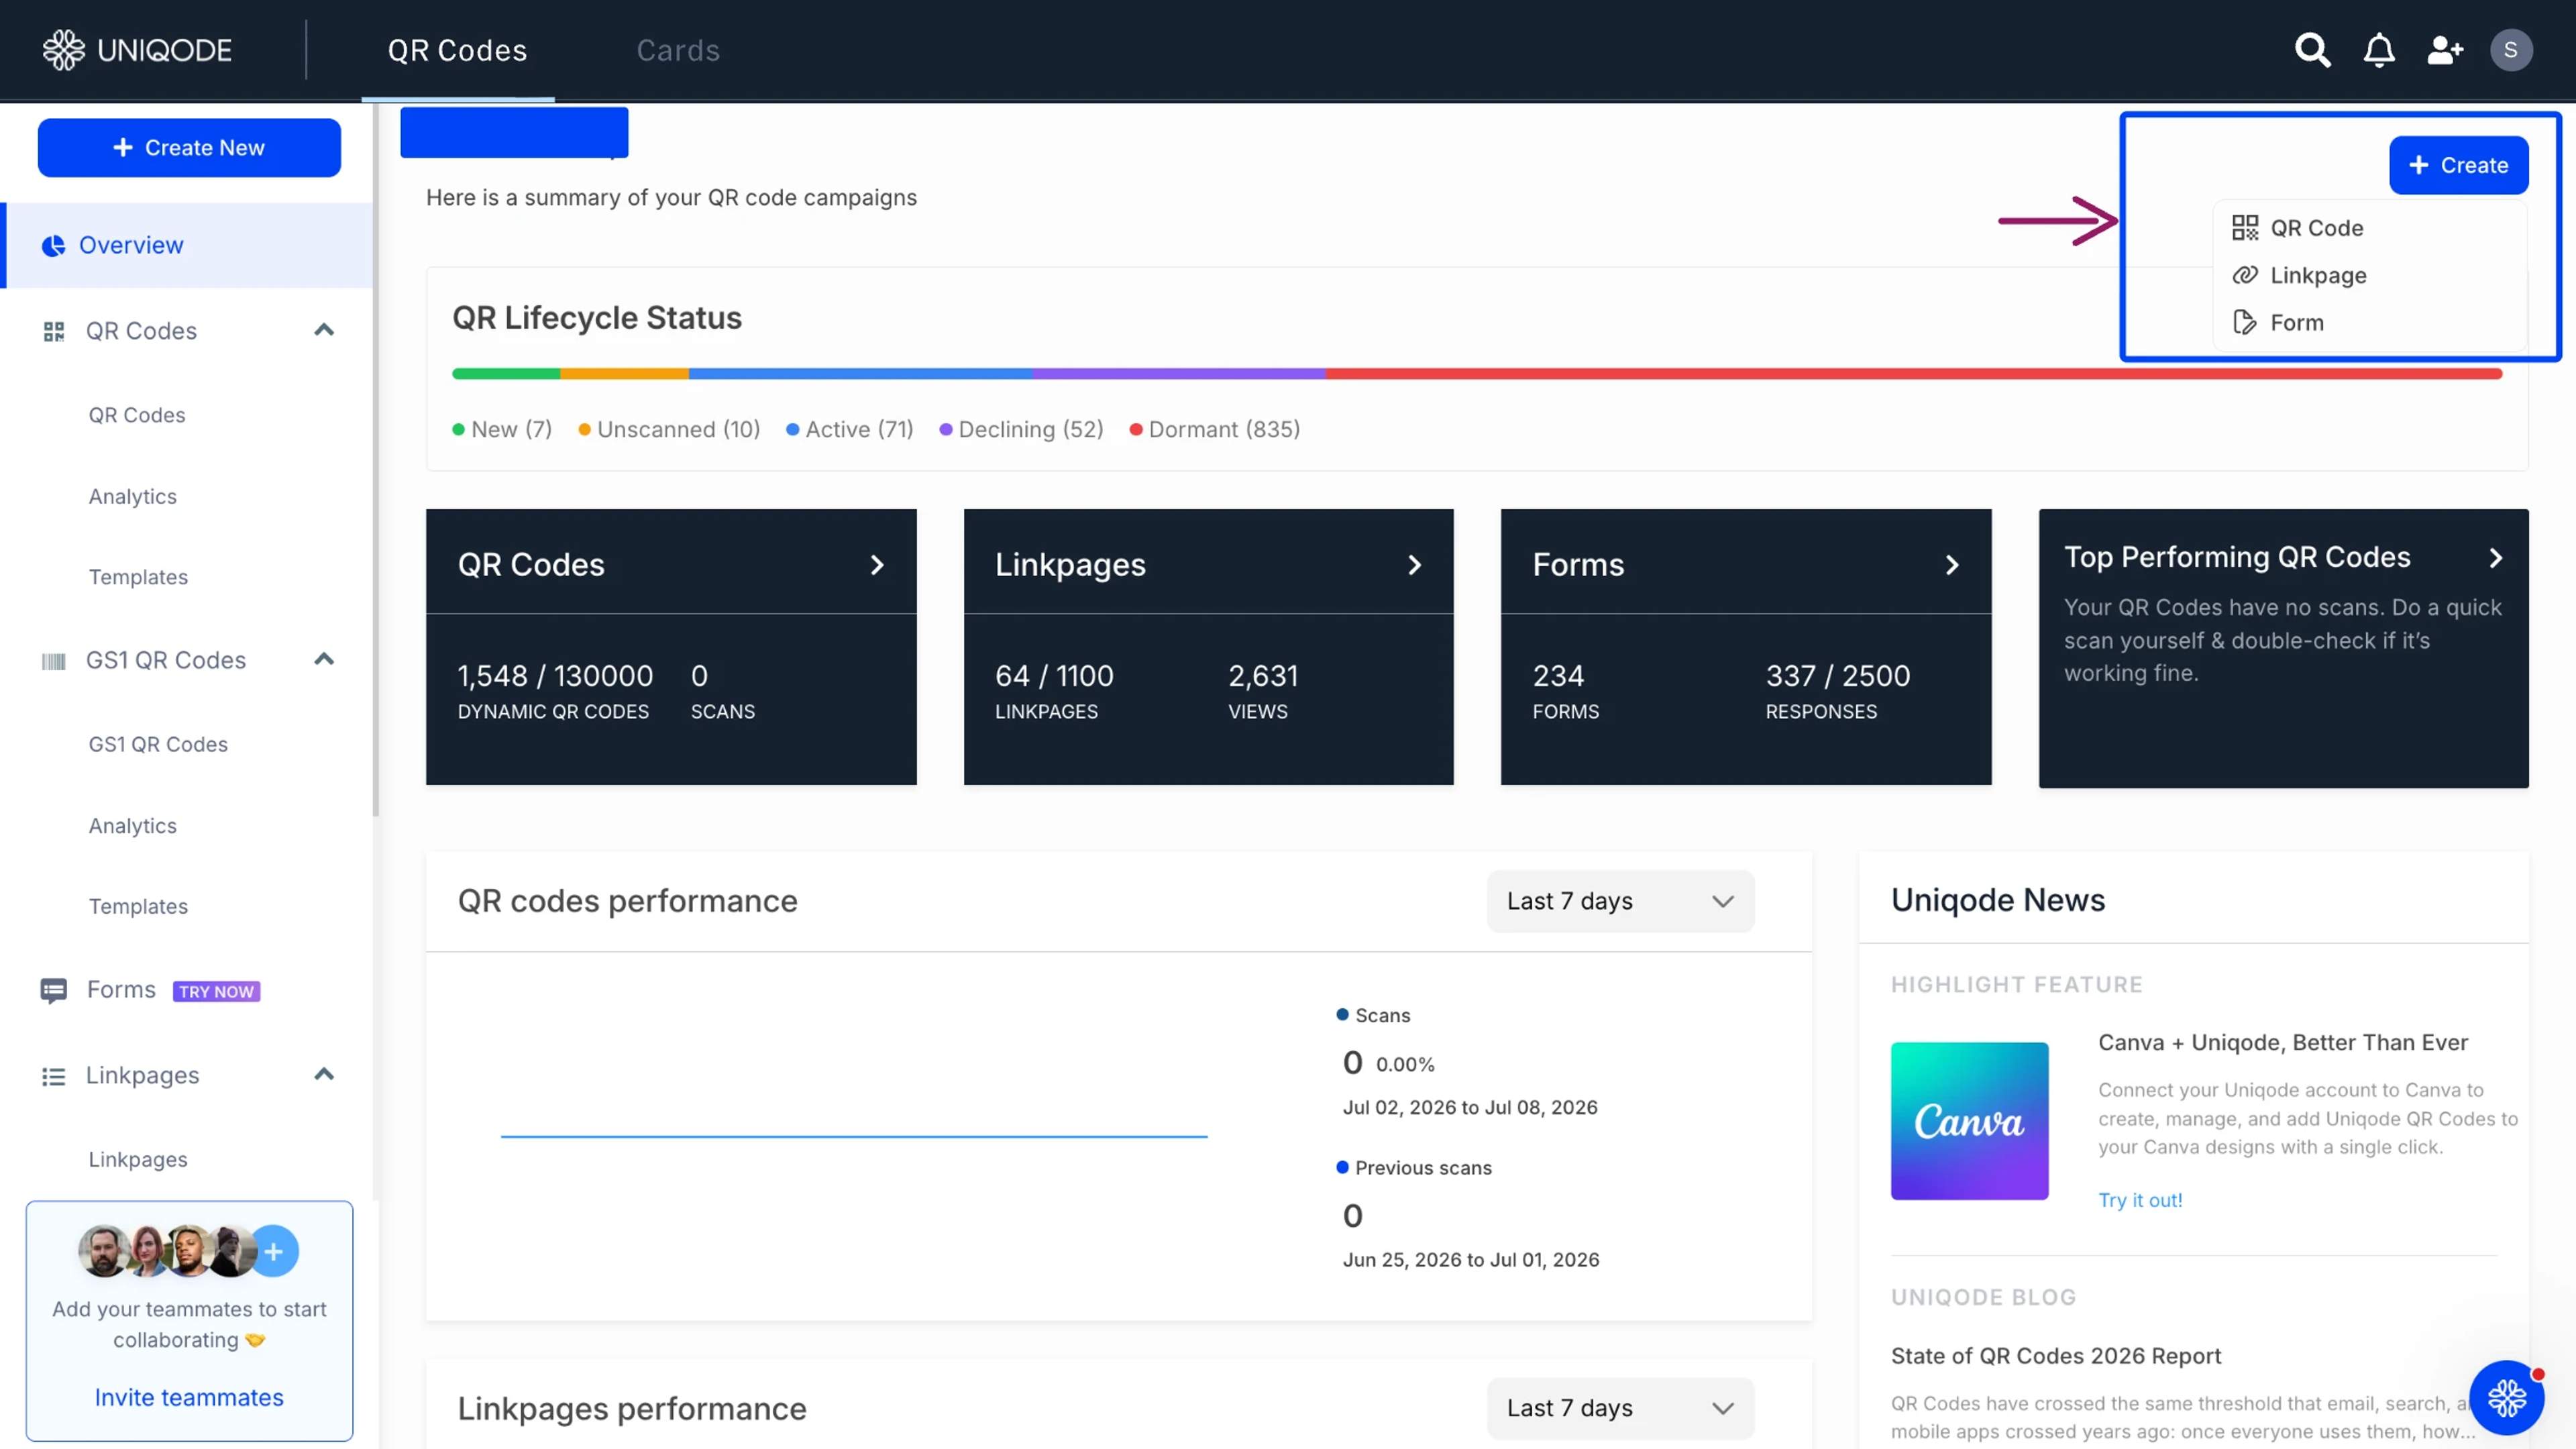The width and height of the screenshot is (2576, 1449).
Task: Collapse the Linkpages sidebar section
Action: [x=324, y=1075]
